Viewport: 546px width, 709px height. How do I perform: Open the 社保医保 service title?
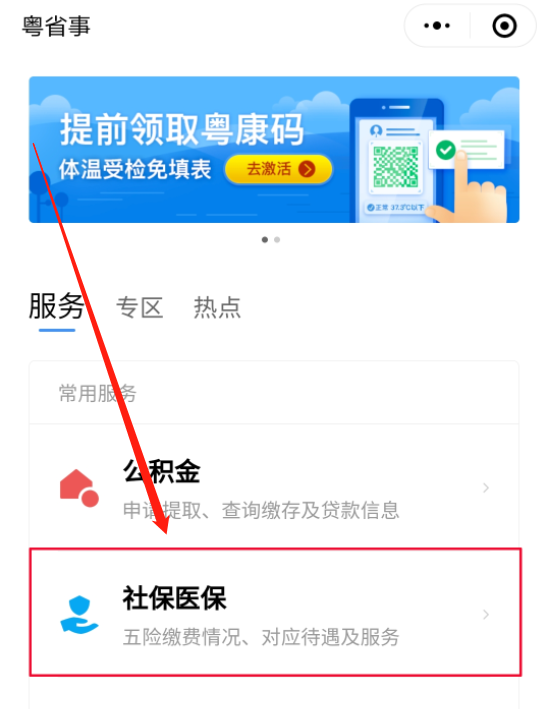pyautogui.click(x=174, y=598)
